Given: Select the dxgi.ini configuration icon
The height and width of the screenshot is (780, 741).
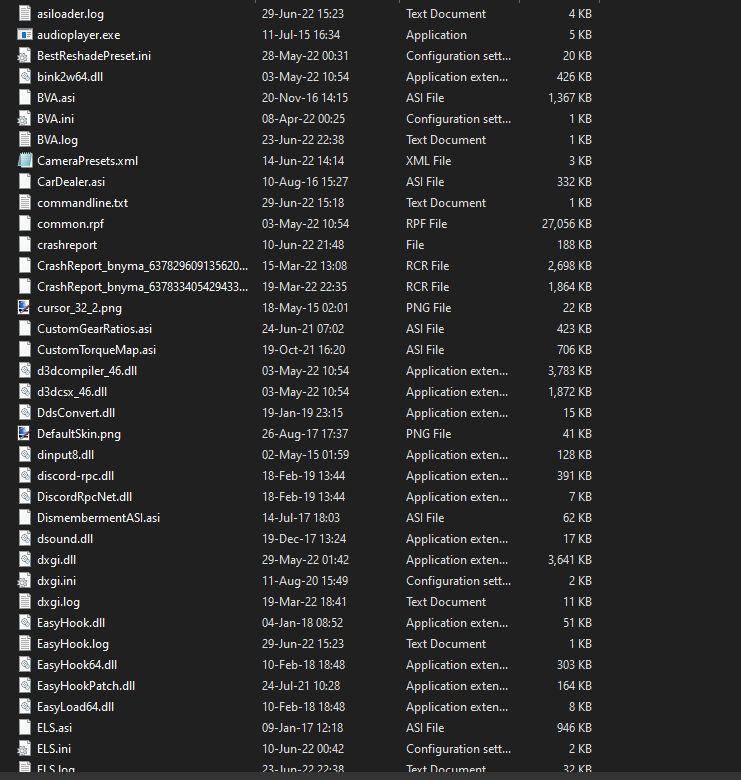Looking at the screenshot, I should pyautogui.click(x=24, y=581).
